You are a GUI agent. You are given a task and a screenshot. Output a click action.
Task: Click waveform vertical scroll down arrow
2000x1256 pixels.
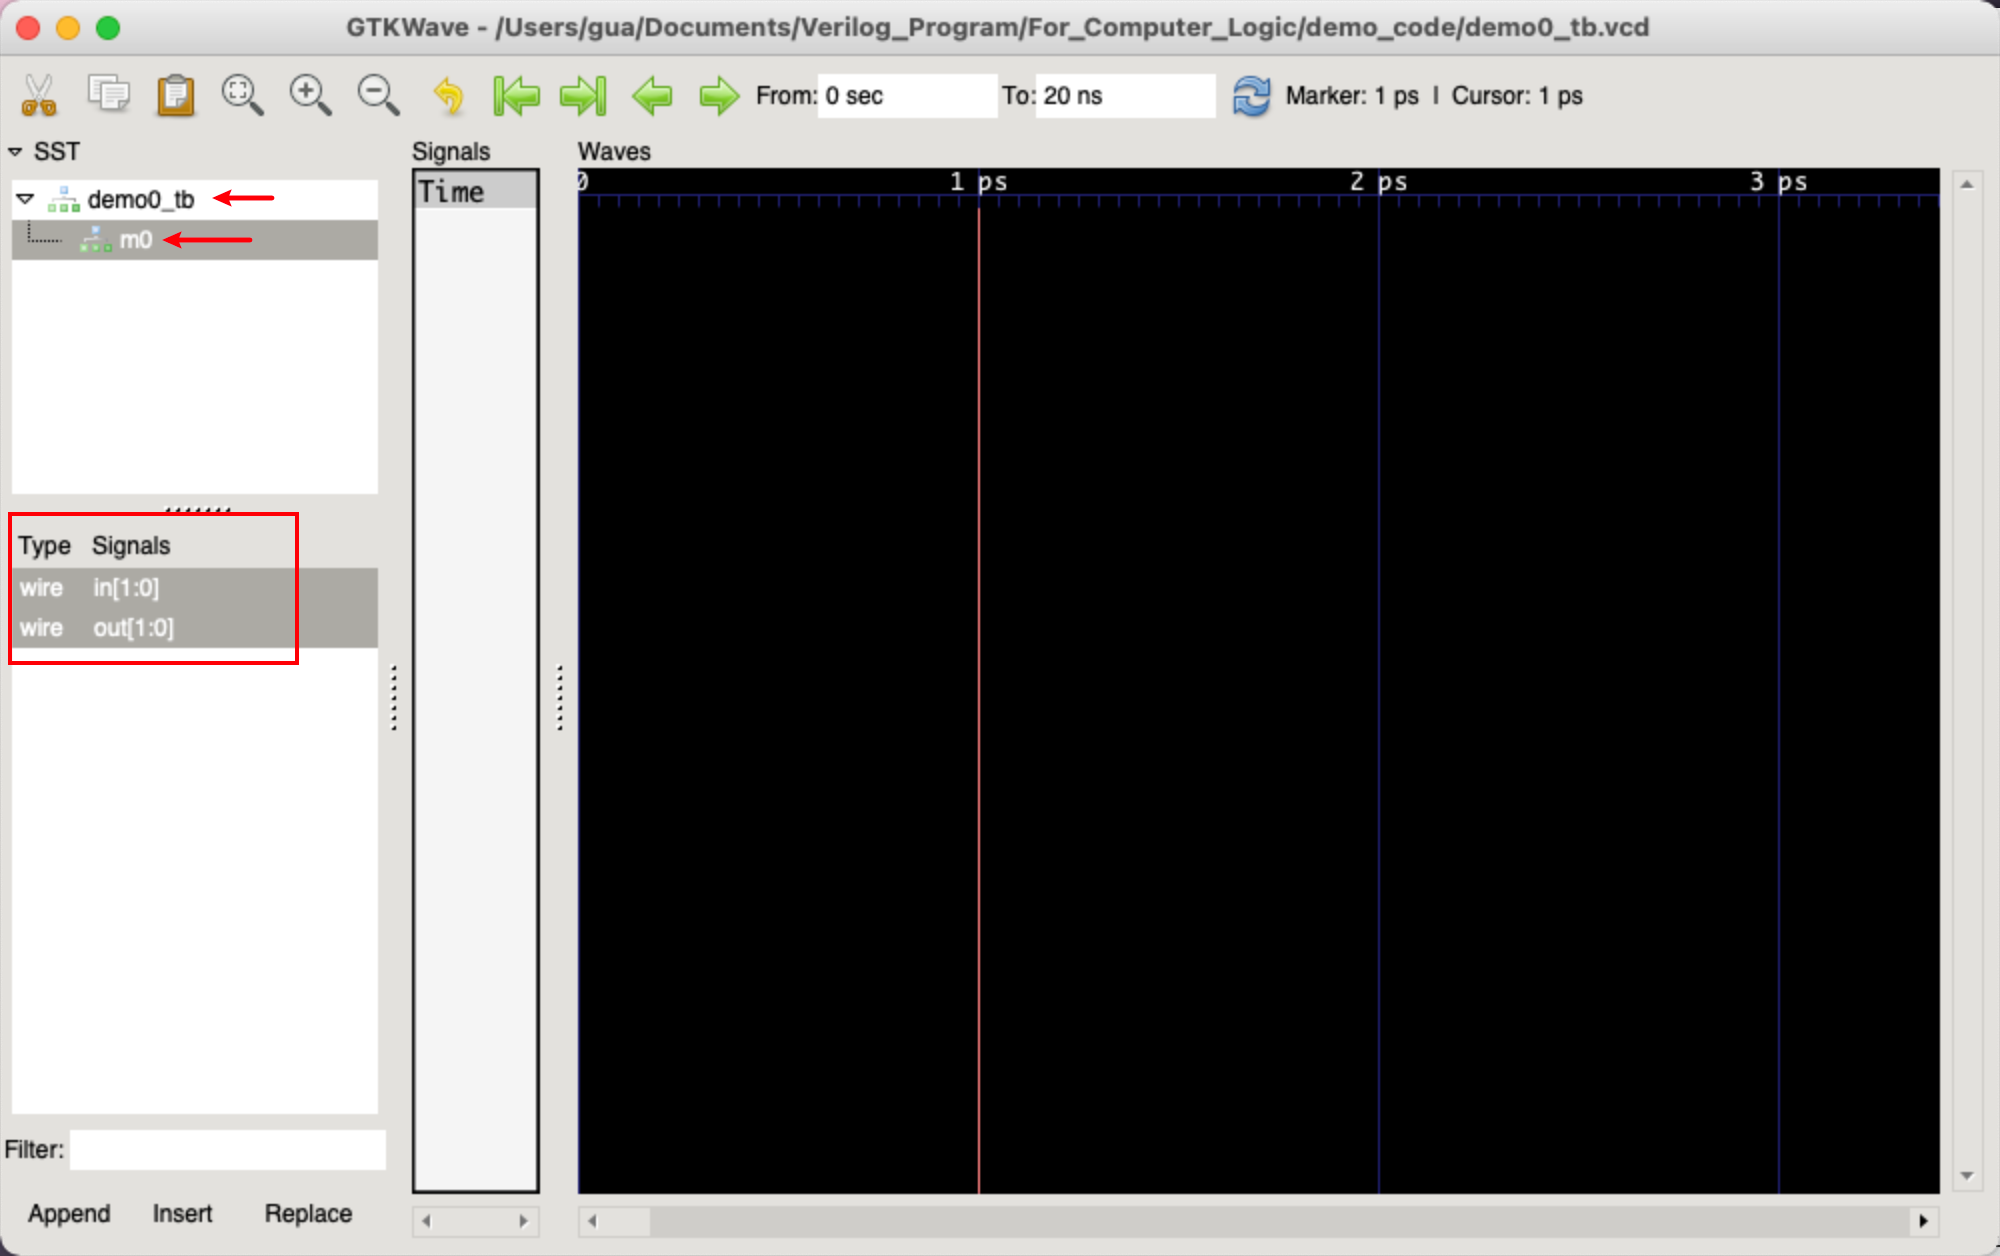[1966, 1176]
